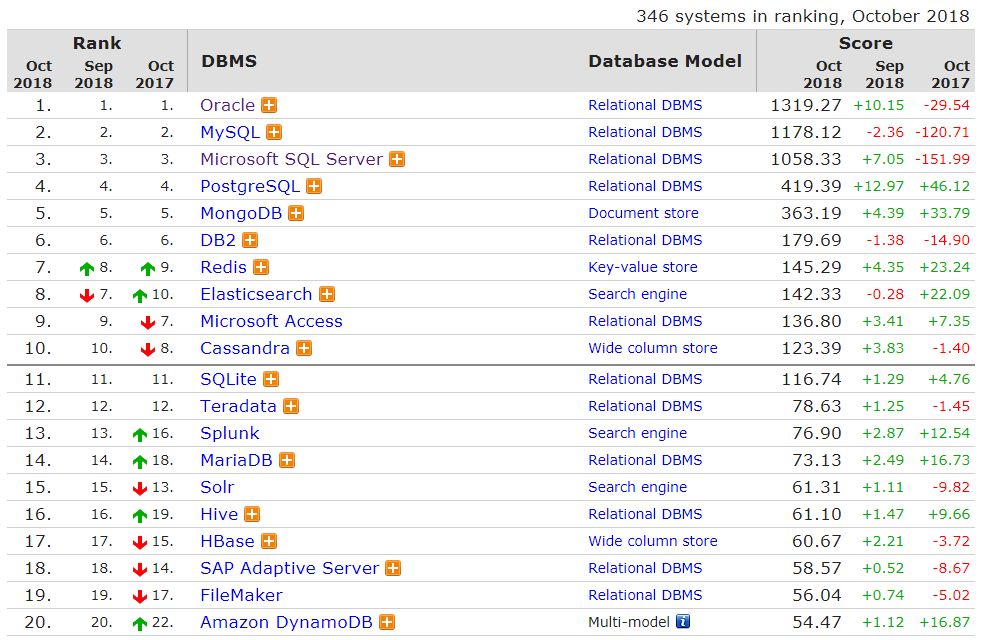Click the '346 systems in ranking, October 2018' text

tap(803, 16)
